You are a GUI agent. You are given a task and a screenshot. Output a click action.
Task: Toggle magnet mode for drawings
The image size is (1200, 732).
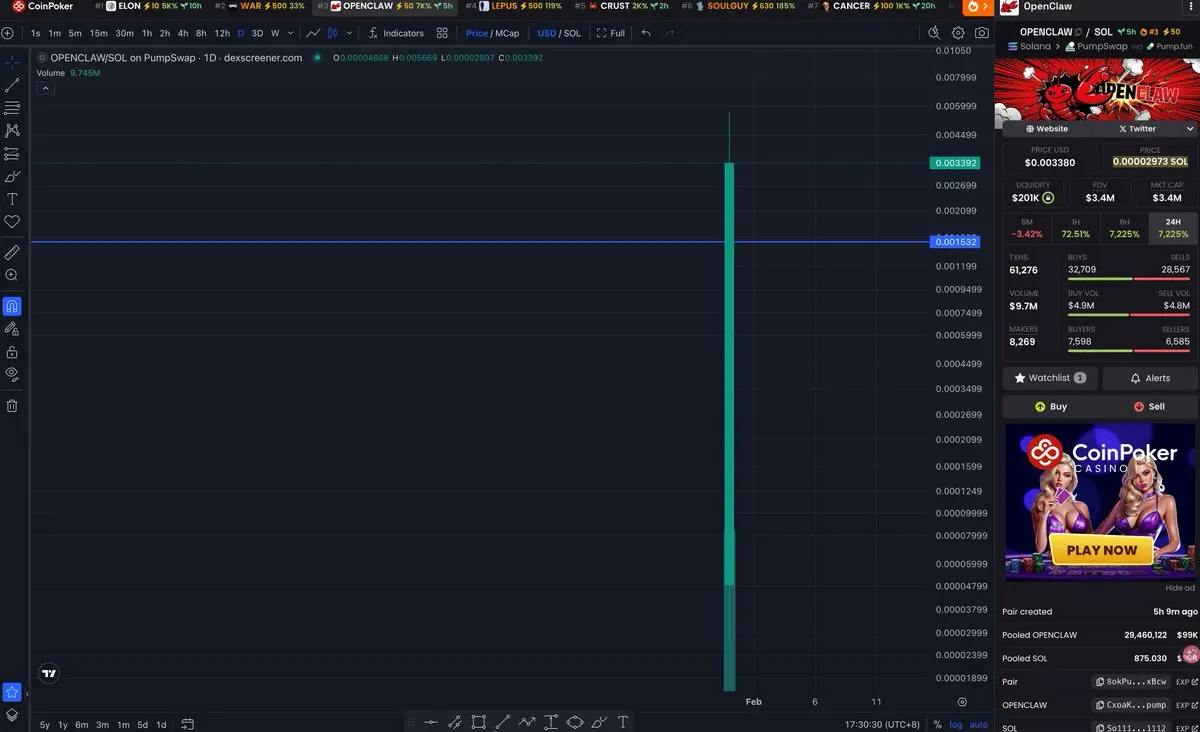[x=12, y=306]
